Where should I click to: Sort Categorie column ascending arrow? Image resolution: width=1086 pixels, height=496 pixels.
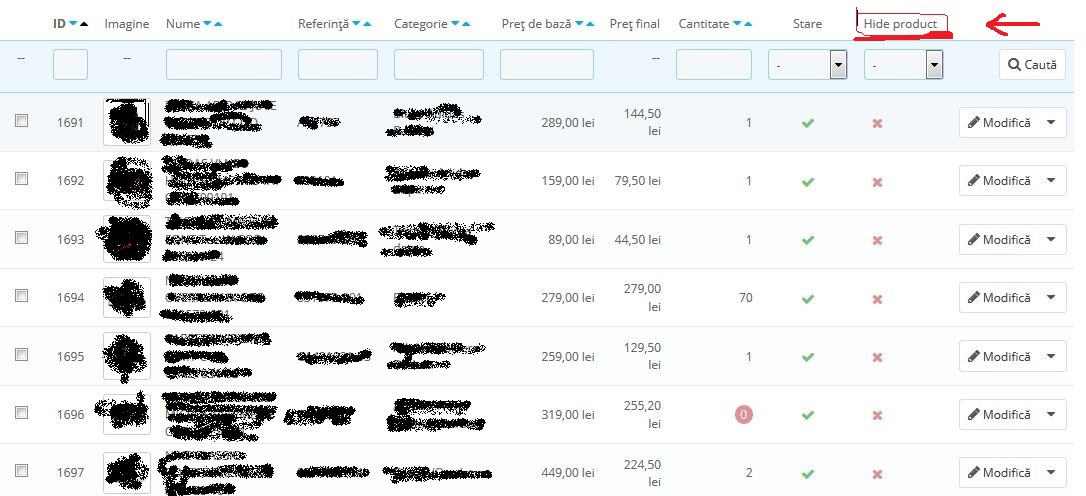466,24
